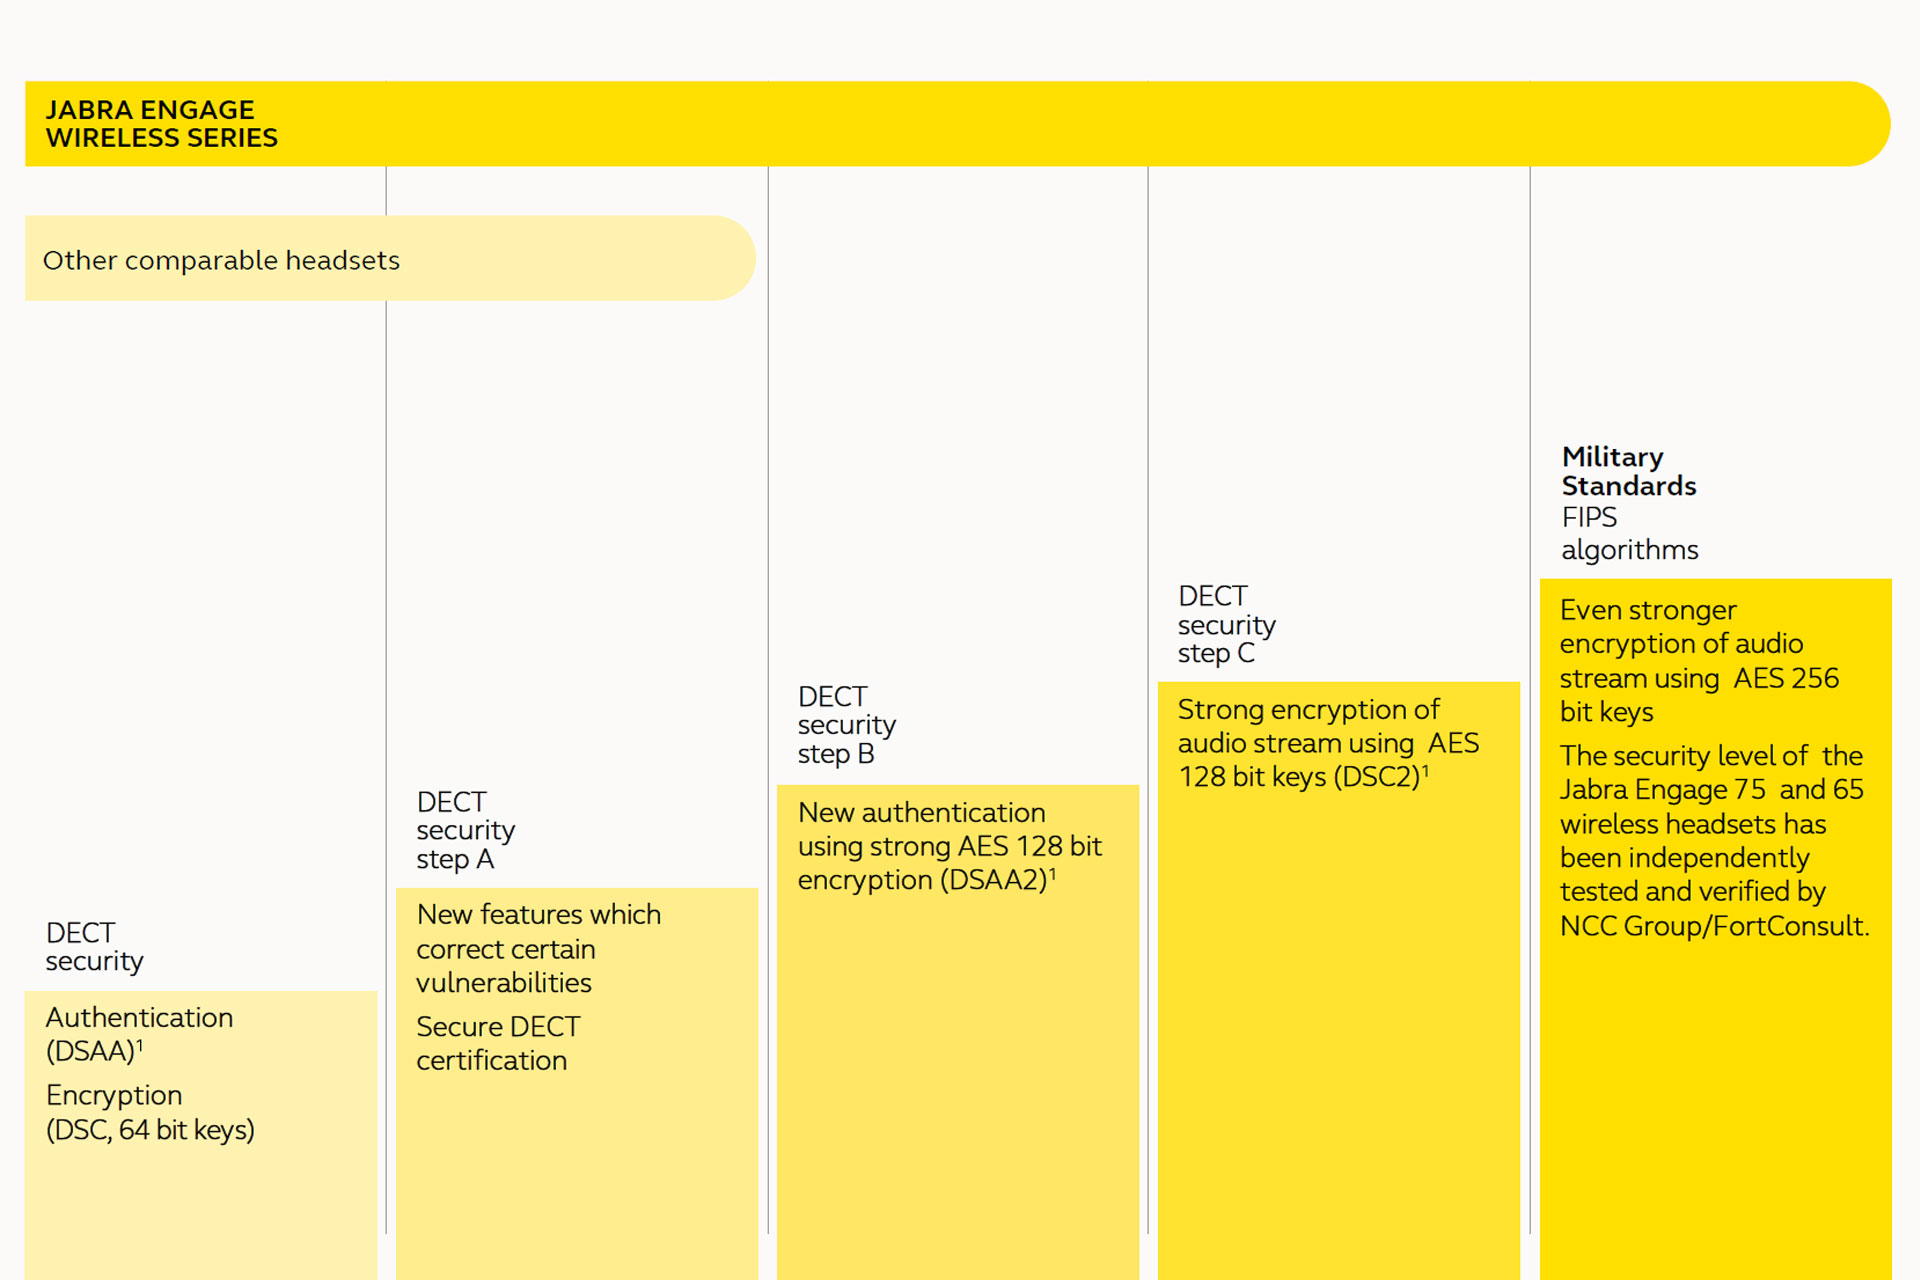Click FIPS algorithms label

(1629, 533)
